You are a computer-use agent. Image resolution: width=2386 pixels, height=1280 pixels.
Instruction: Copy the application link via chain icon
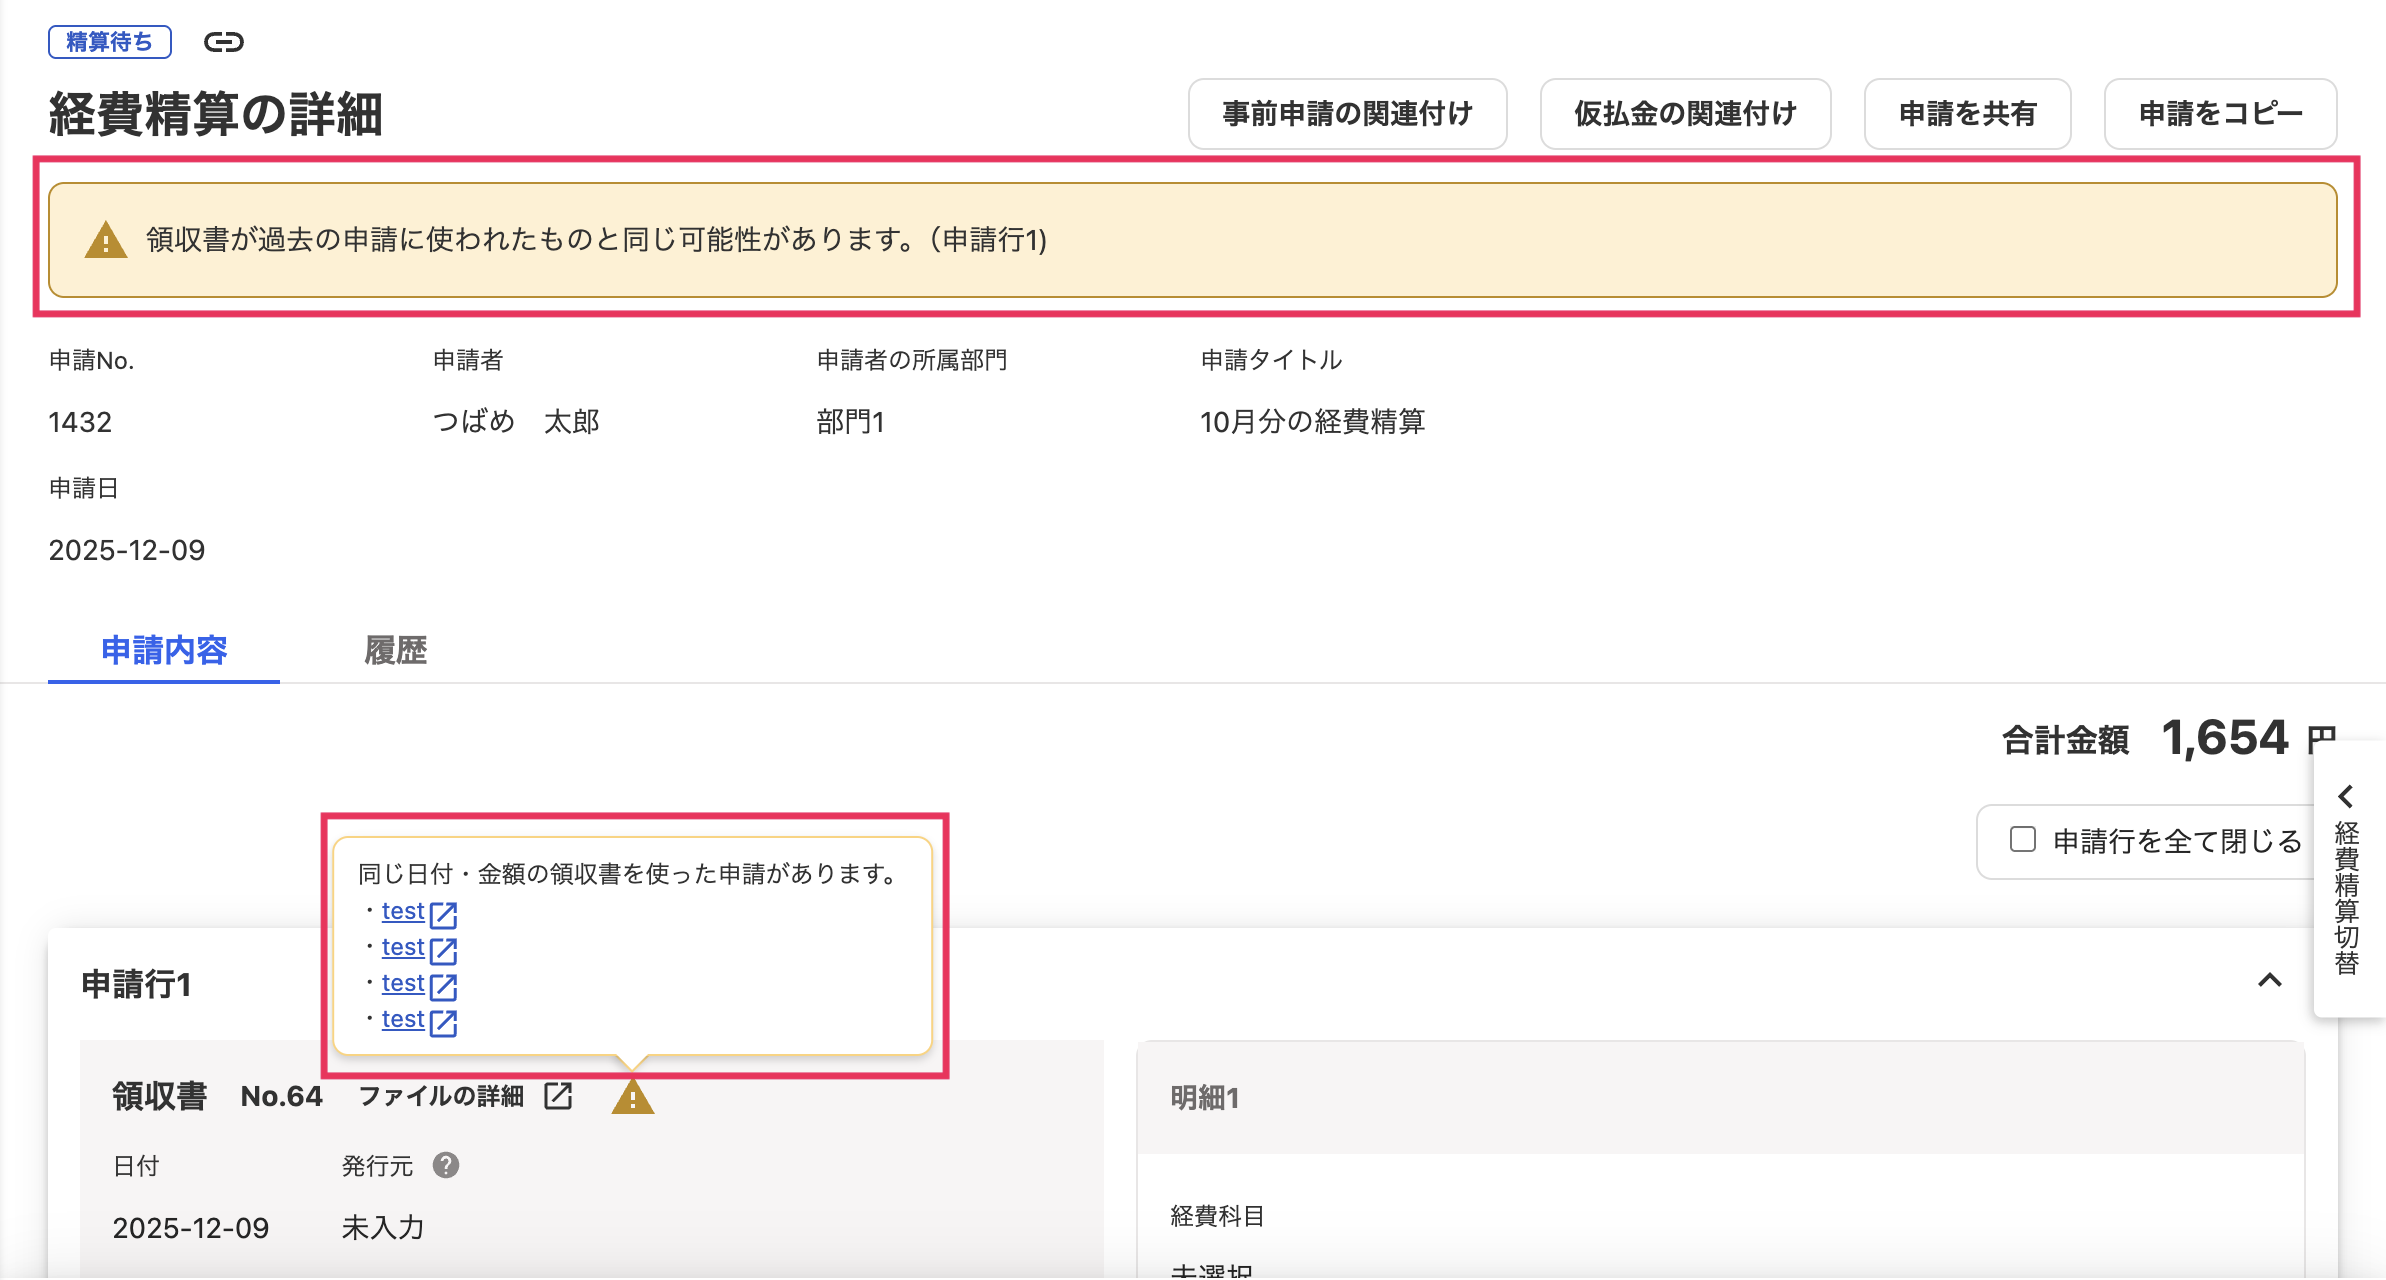tap(223, 42)
